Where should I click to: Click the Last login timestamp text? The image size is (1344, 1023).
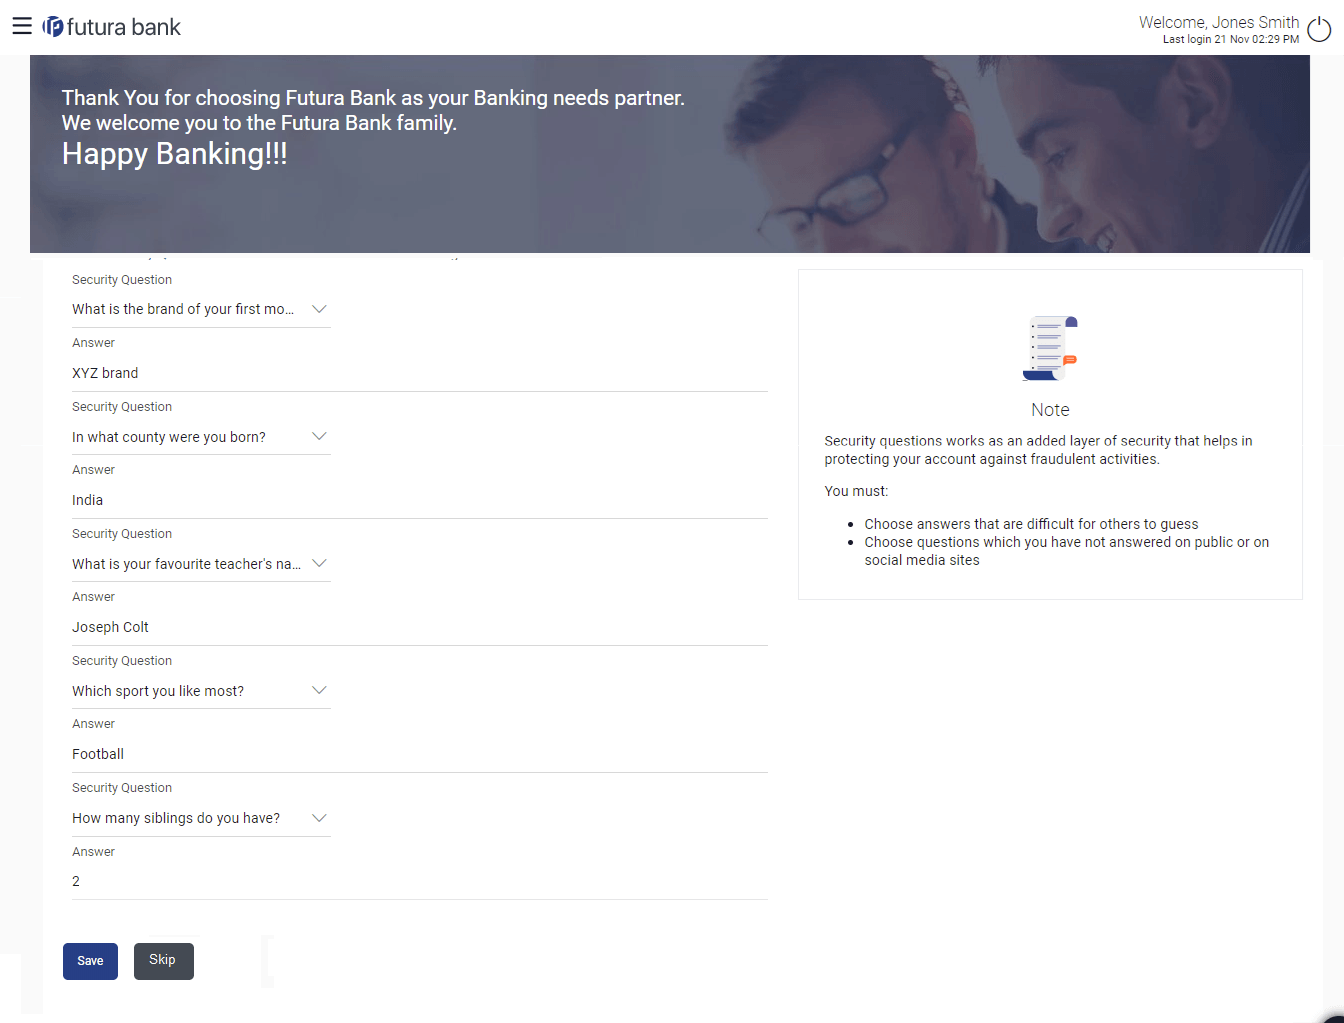pos(1230,40)
